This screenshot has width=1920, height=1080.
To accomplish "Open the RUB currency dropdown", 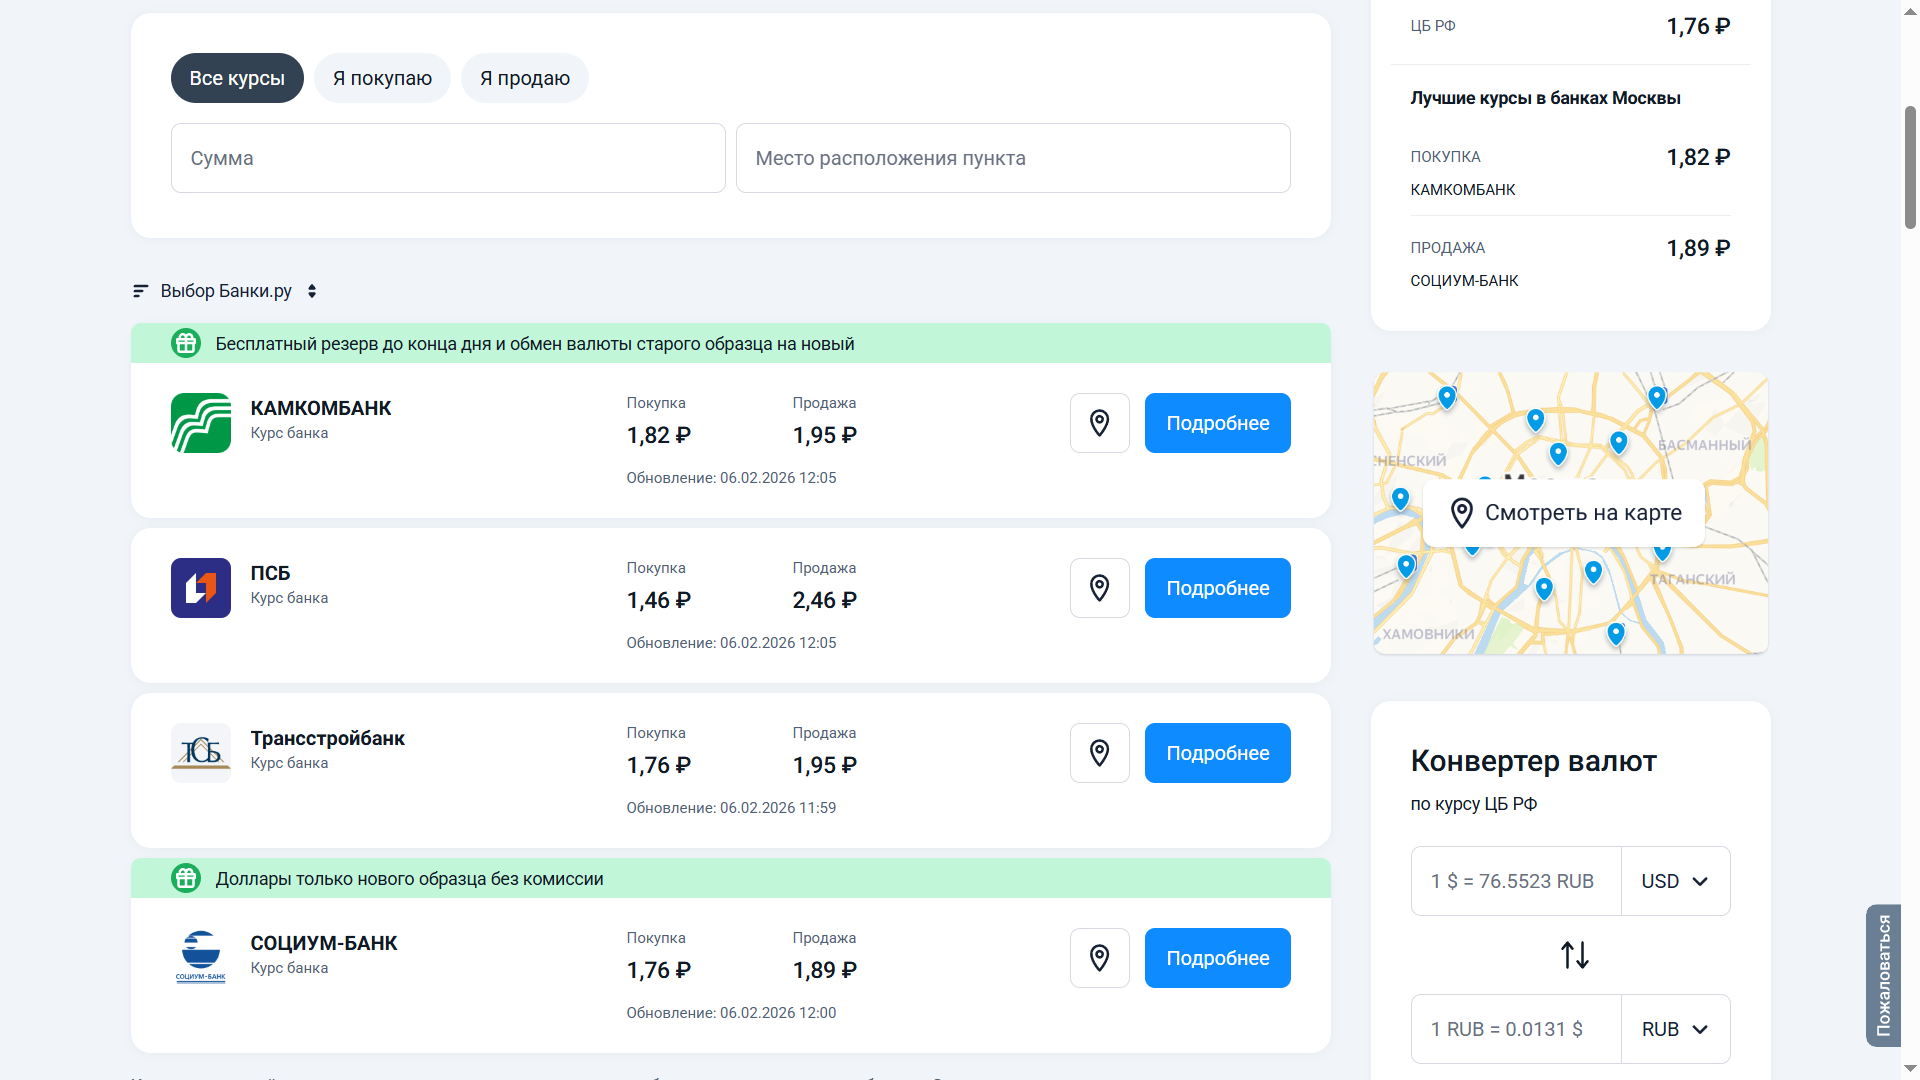I will click(1675, 1029).
